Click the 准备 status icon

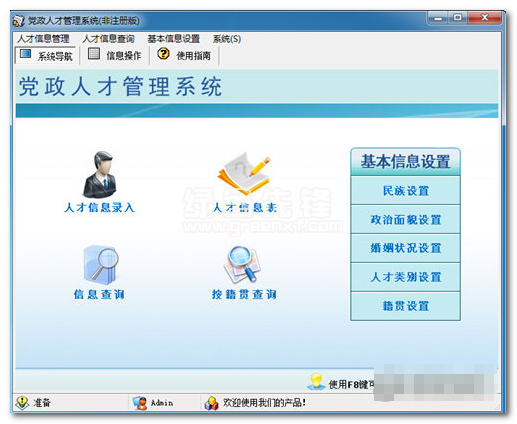[22, 403]
